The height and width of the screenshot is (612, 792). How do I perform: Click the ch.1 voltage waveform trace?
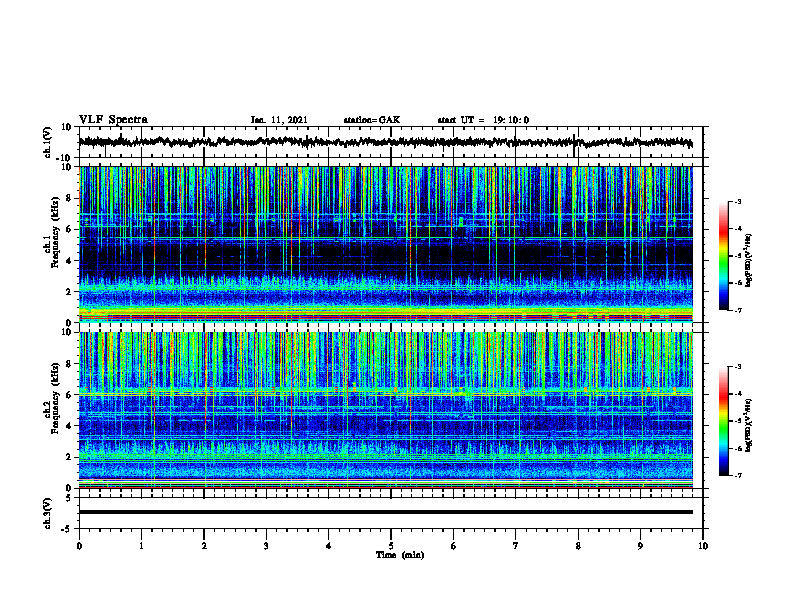click(386, 142)
